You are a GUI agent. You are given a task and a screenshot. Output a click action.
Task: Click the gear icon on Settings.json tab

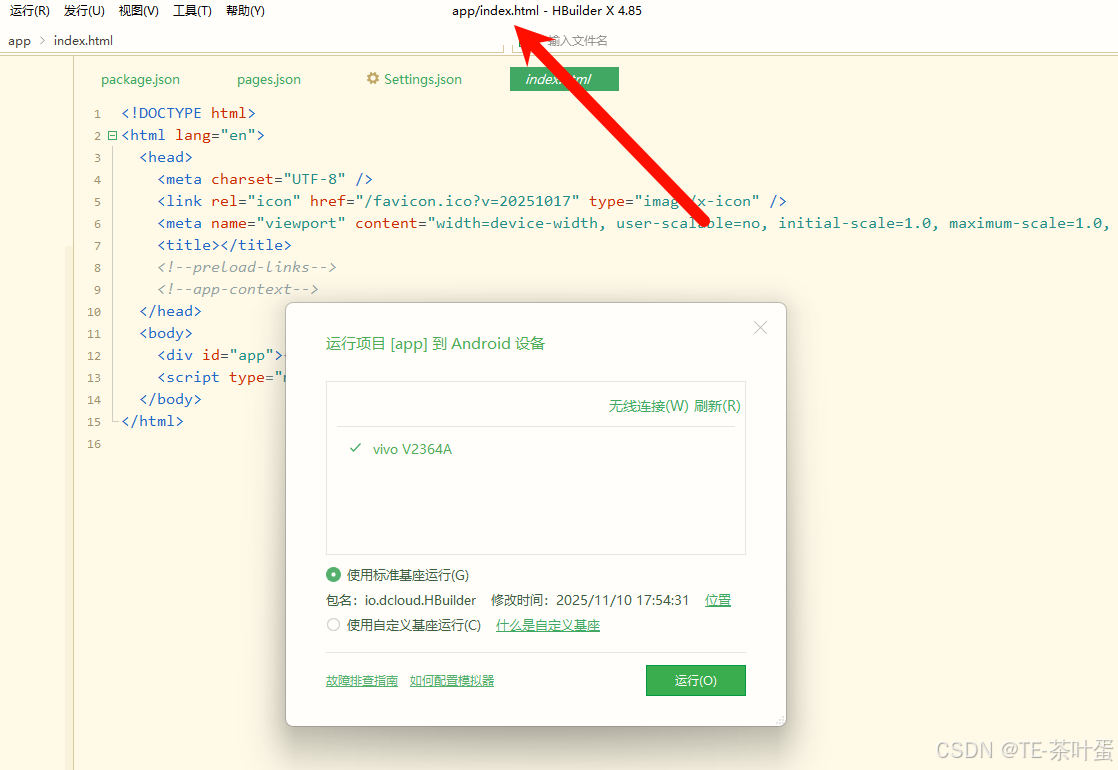[x=373, y=78]
